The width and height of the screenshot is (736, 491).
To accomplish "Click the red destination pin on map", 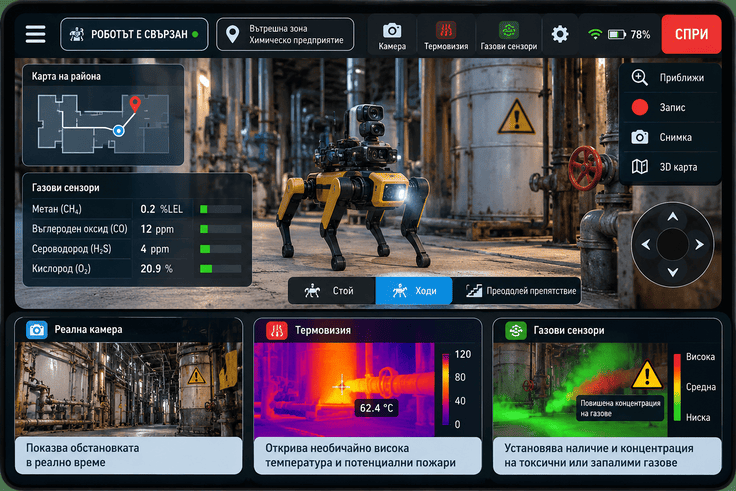I will pos(135,104).
